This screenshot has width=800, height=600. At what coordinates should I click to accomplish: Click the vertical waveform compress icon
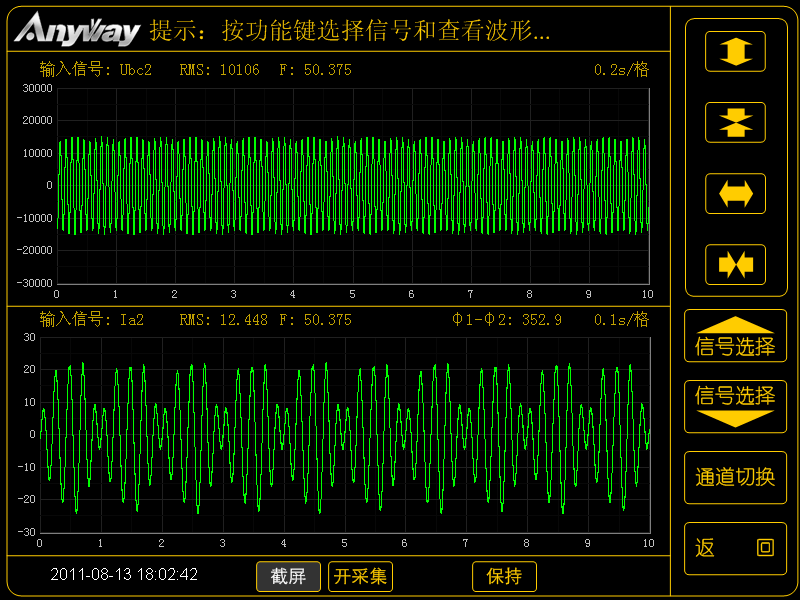(735, 122)
